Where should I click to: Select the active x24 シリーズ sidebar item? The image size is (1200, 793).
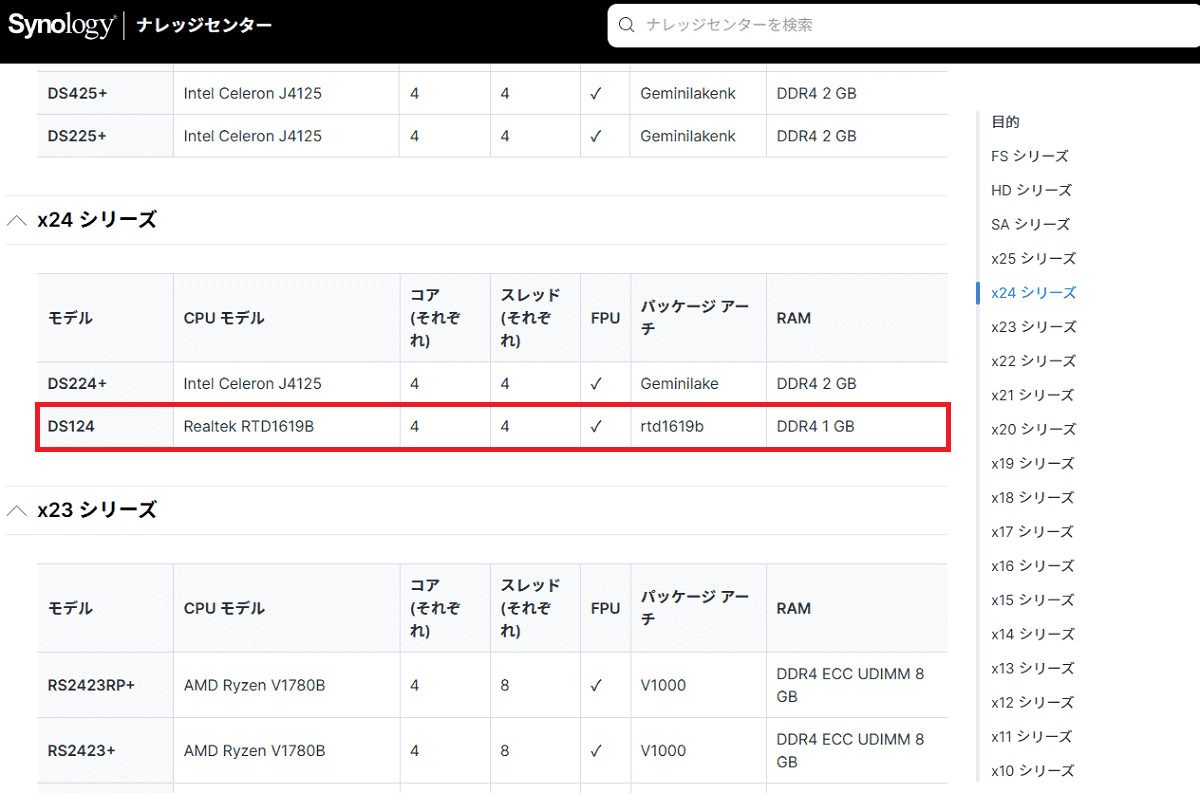pyautogui.click(x=1033, y=292)
